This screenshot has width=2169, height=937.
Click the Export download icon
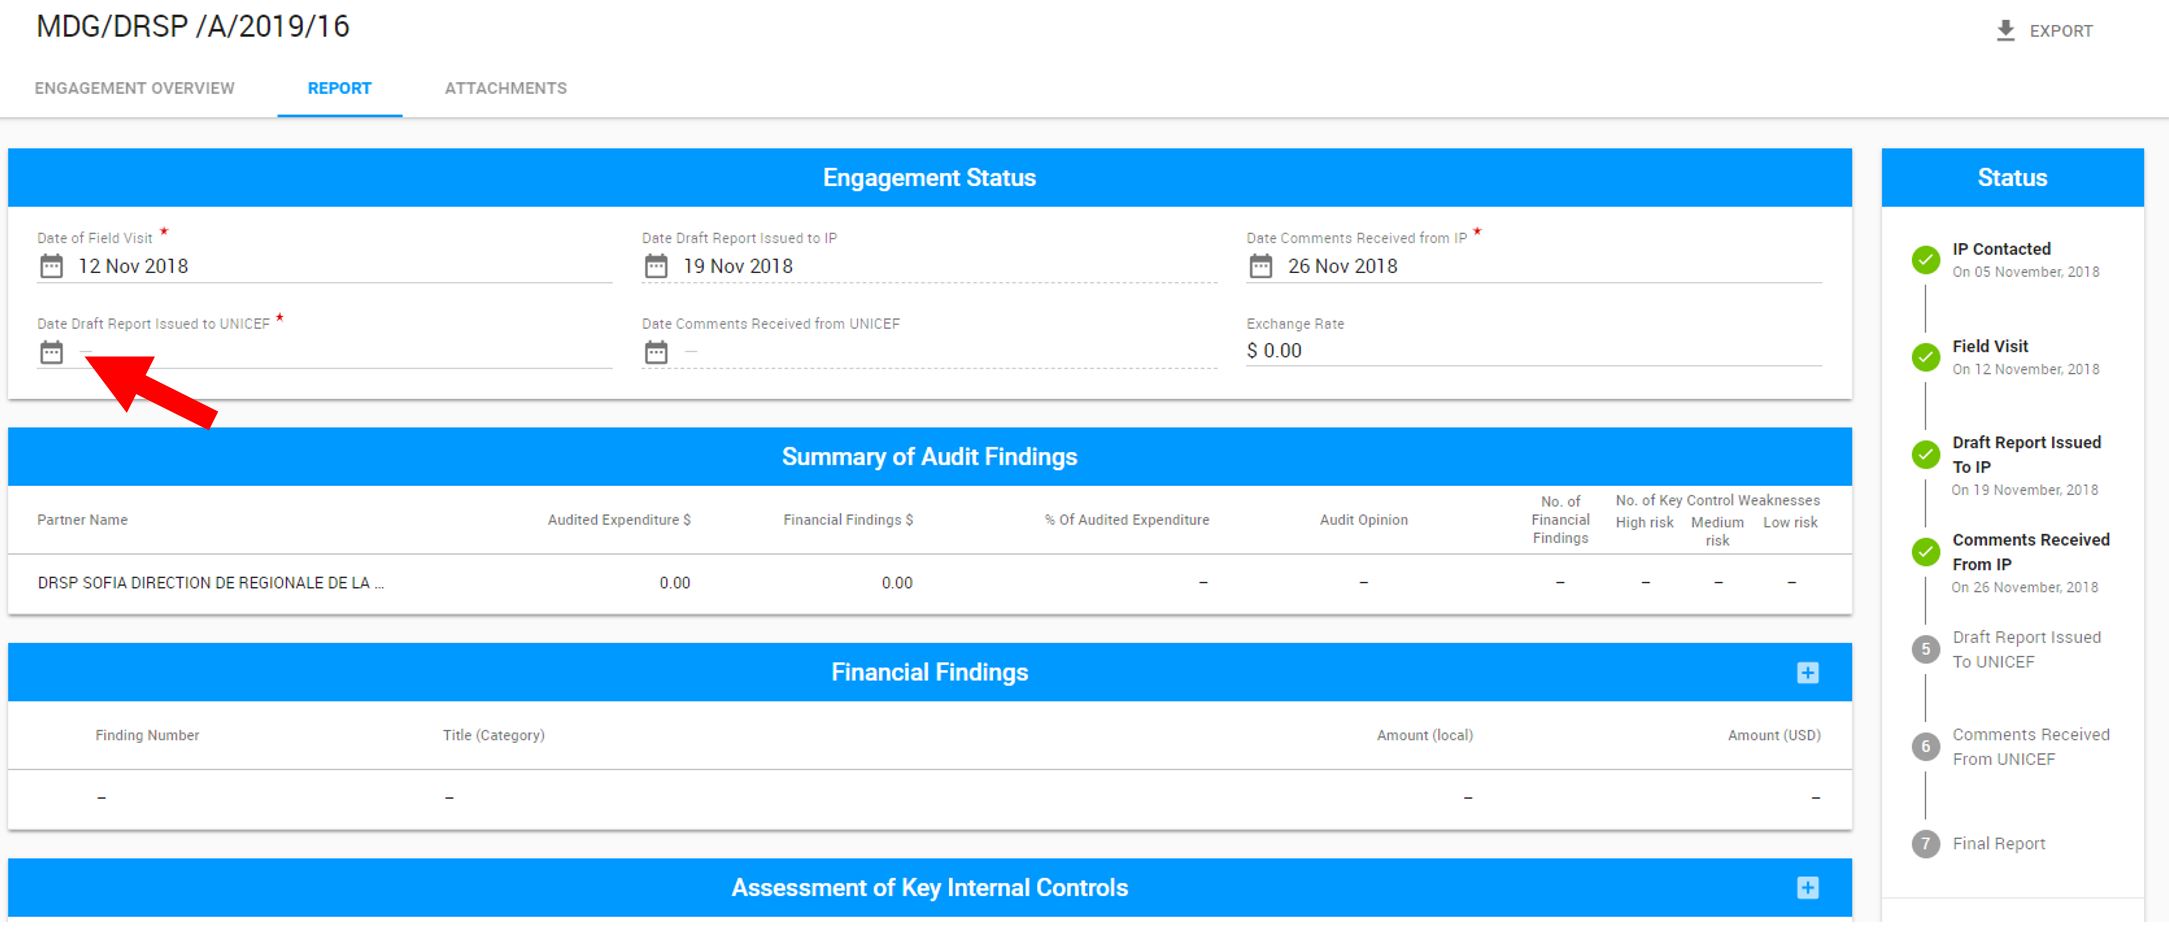tap(2004, 29)
